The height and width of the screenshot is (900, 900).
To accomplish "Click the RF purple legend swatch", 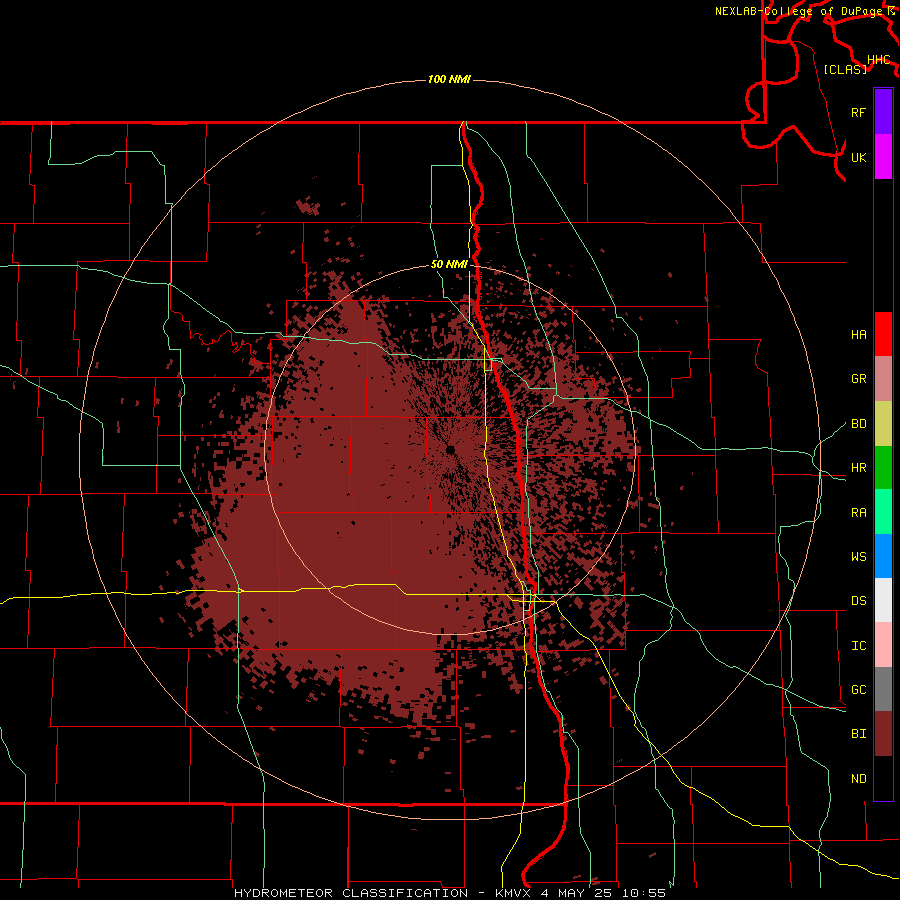I will pos(883,112).
